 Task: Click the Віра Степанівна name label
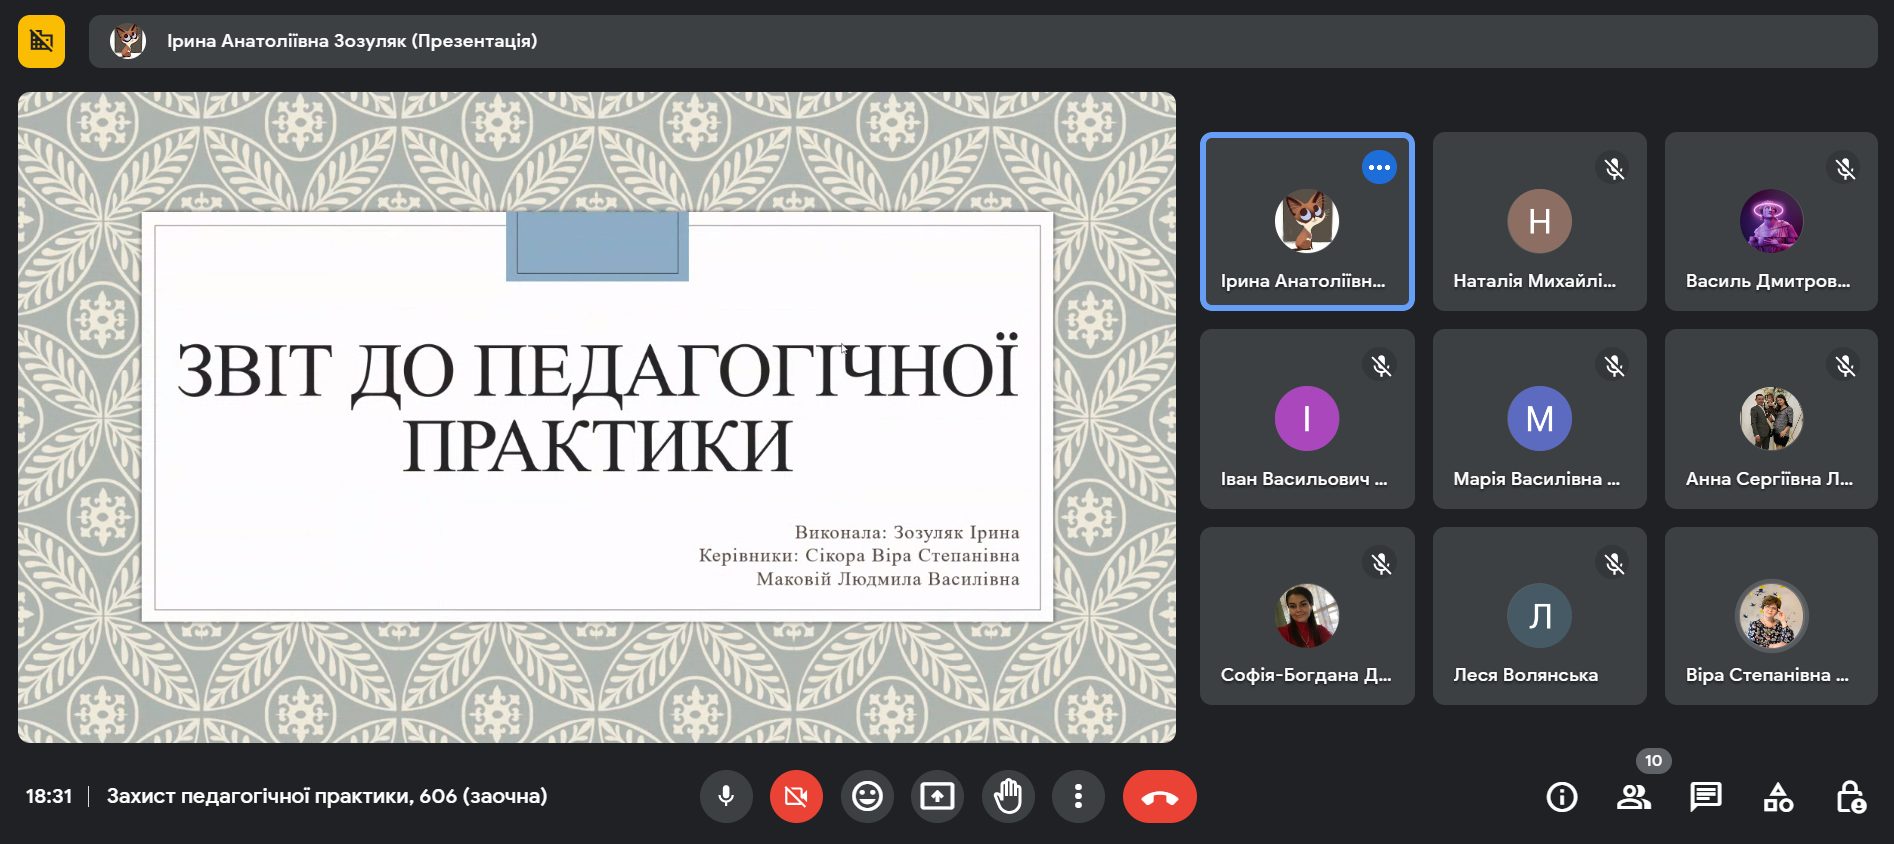coord(1767,675)
